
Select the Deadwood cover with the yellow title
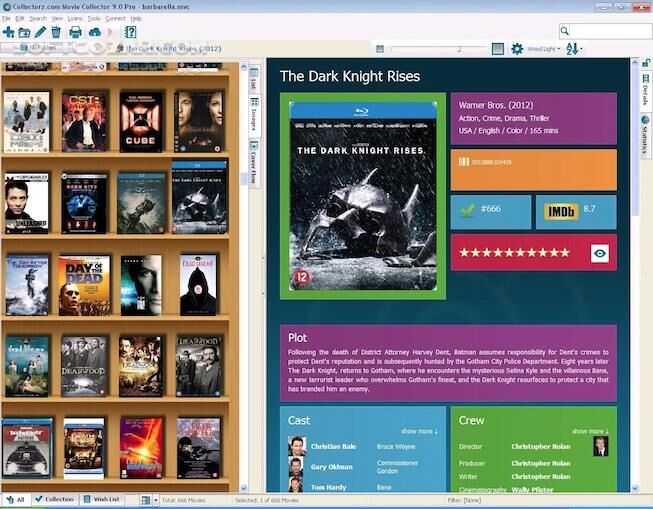(x=141, y=366)
